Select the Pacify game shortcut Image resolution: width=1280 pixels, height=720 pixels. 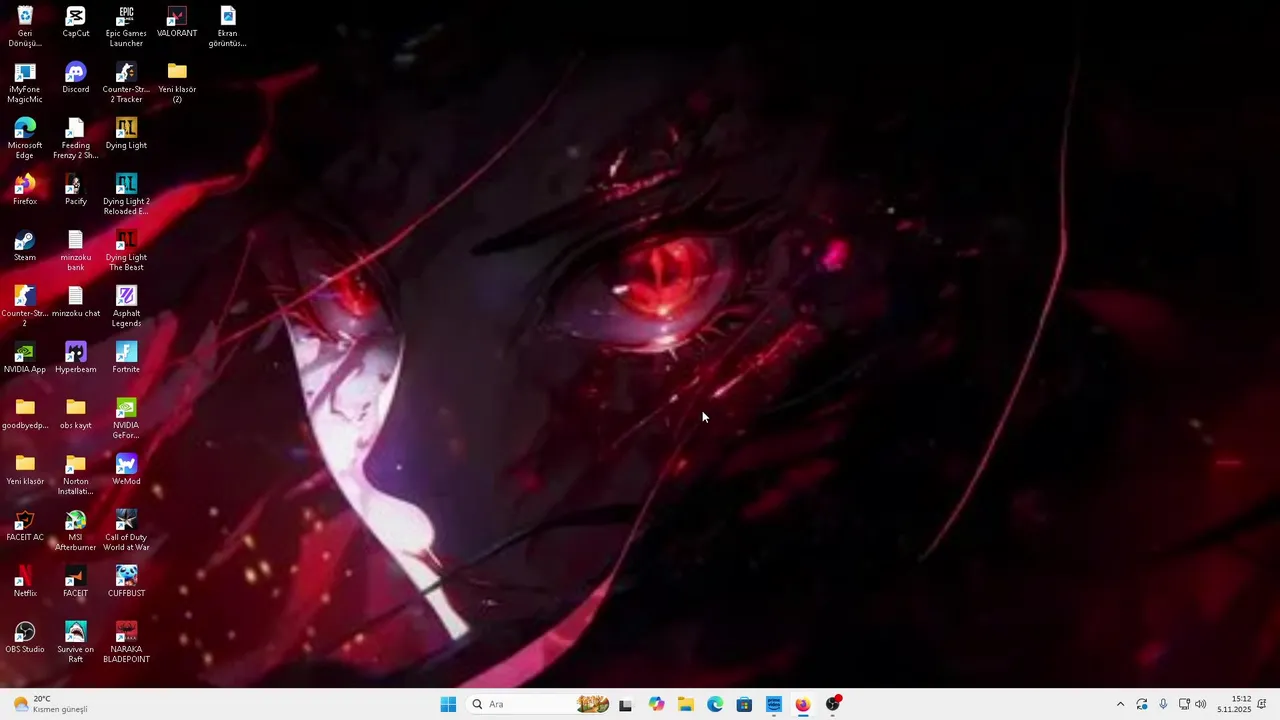[76, 190]
